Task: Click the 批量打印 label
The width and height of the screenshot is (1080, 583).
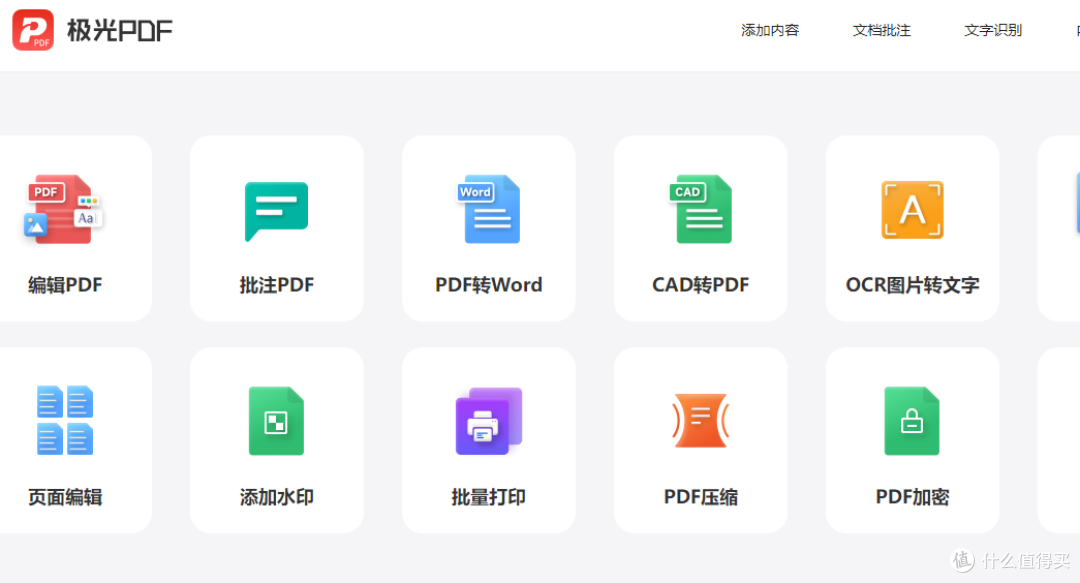Action: [488, 497]
